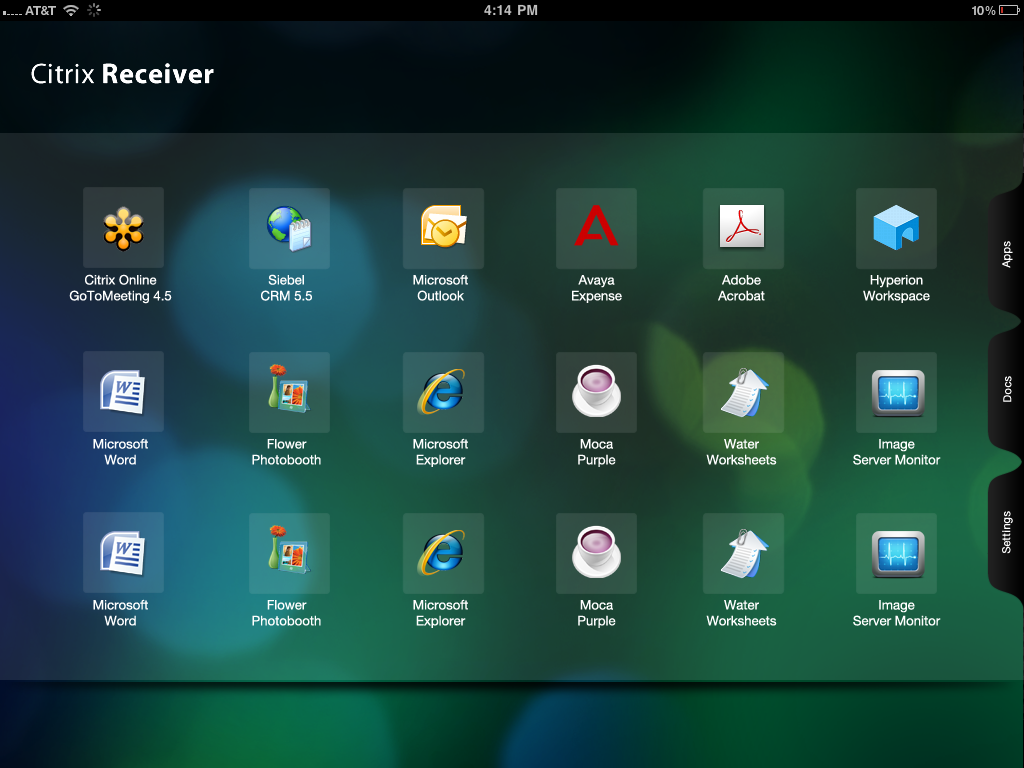Screen dimensions: 1024x768
Task: Switch to the Docs side tab
Action: point(1006,389)
